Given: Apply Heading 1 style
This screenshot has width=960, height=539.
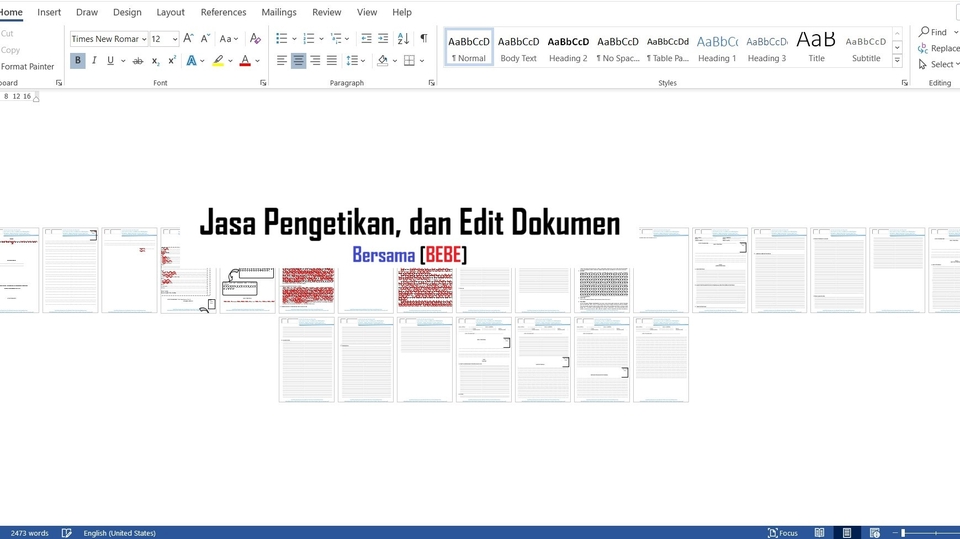Looking at the screenshot, I should (x=717, y=48).
